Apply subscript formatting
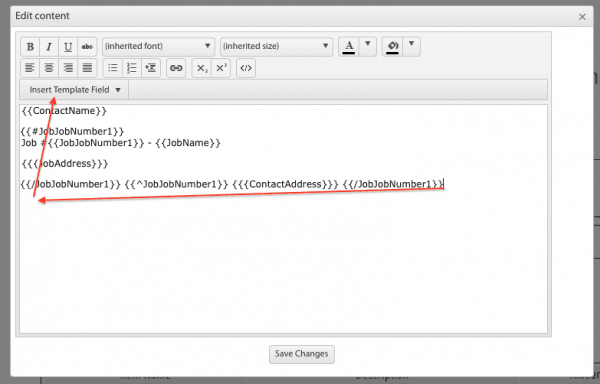The width and height of the screenshot is (600, 384). 202,68
